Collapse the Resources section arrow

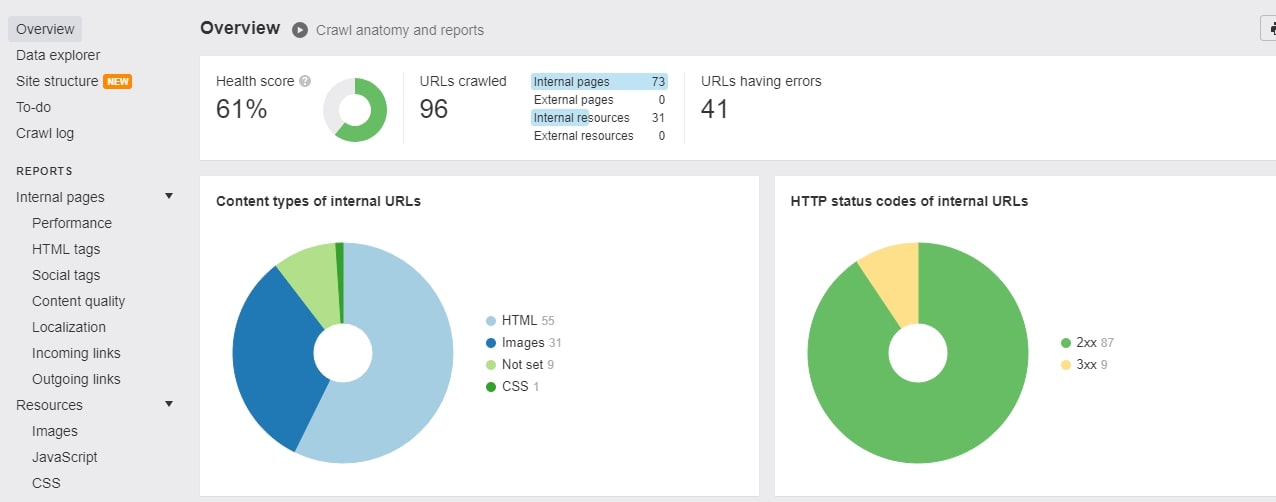tap(169, 404)
